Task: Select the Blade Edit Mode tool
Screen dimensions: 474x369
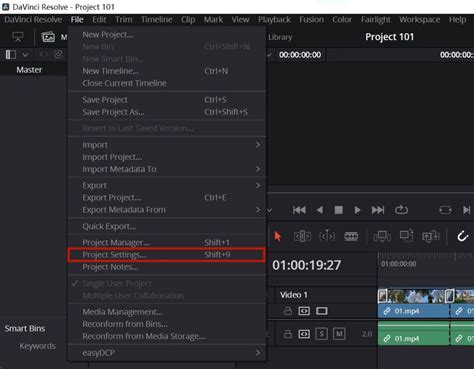Action: (x=351, y=236)
